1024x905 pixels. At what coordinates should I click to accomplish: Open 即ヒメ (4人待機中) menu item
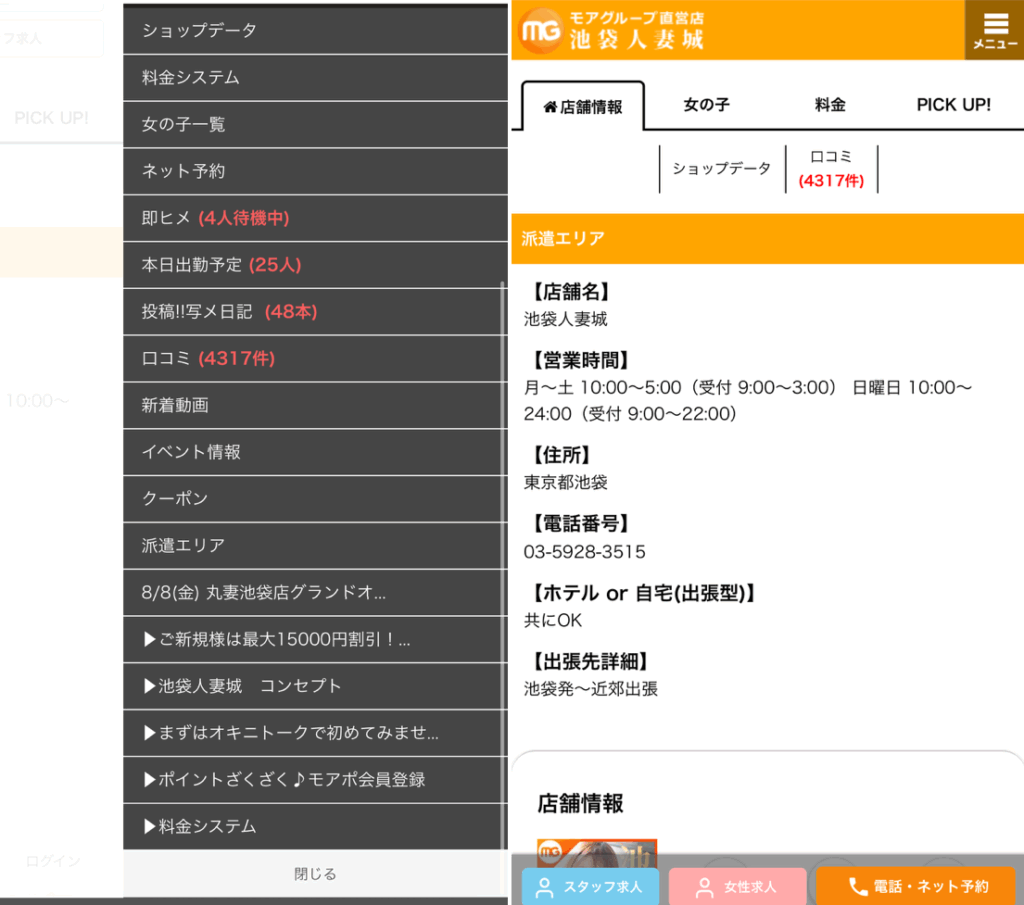pyautogui.click(x=315, y=218)
